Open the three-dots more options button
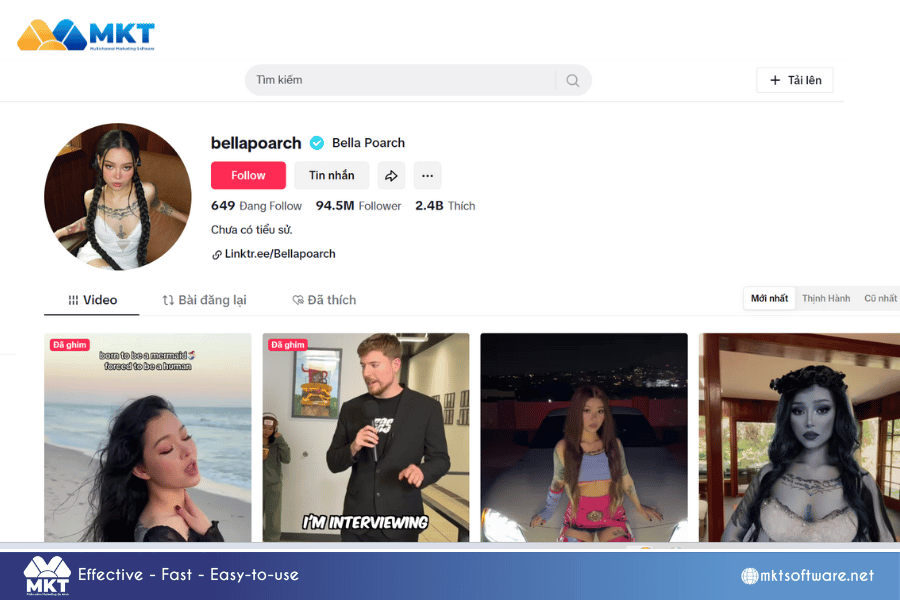The height and width of the screenshot is (600, 900). point(428,176)
